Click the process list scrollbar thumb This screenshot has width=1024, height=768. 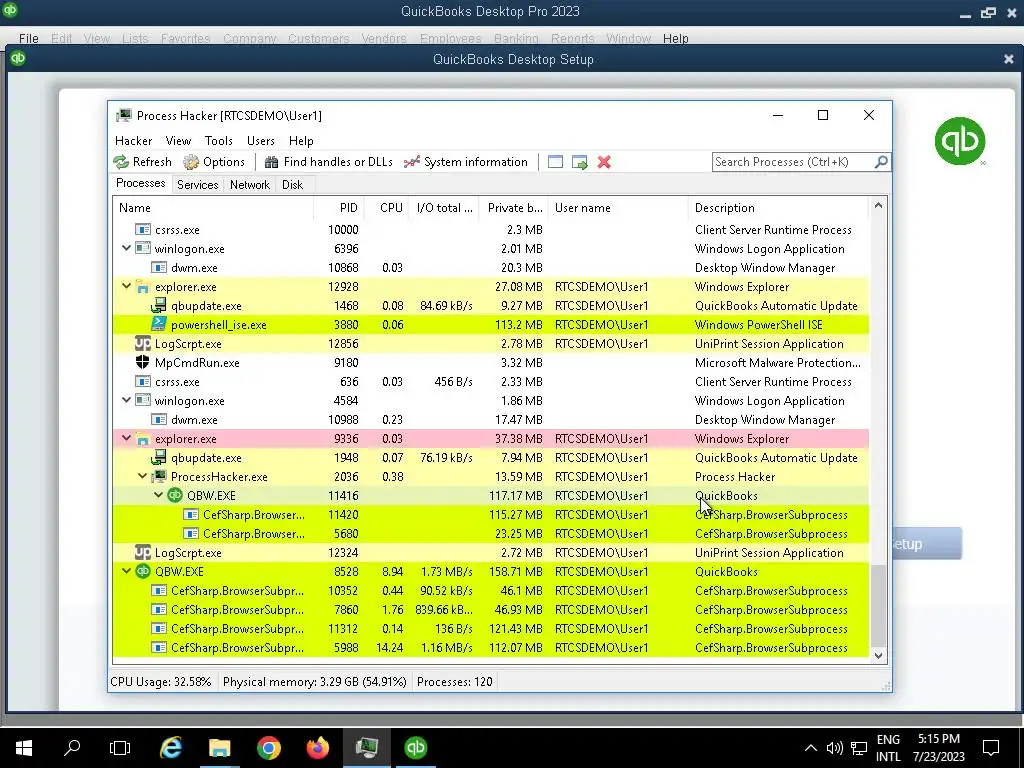point(878,605)
